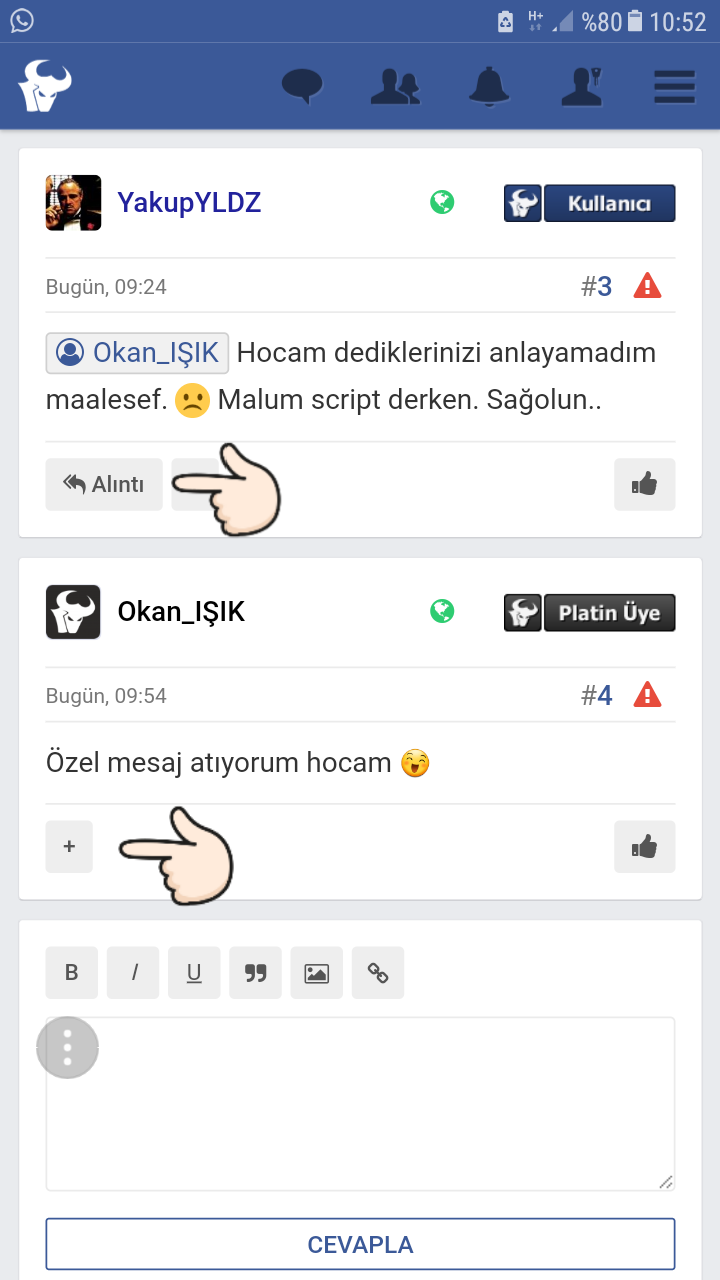Viewport: 720px width, 1280px height.
Task: Report post #3 with warning triangle
Action: (x=648, y=287)
